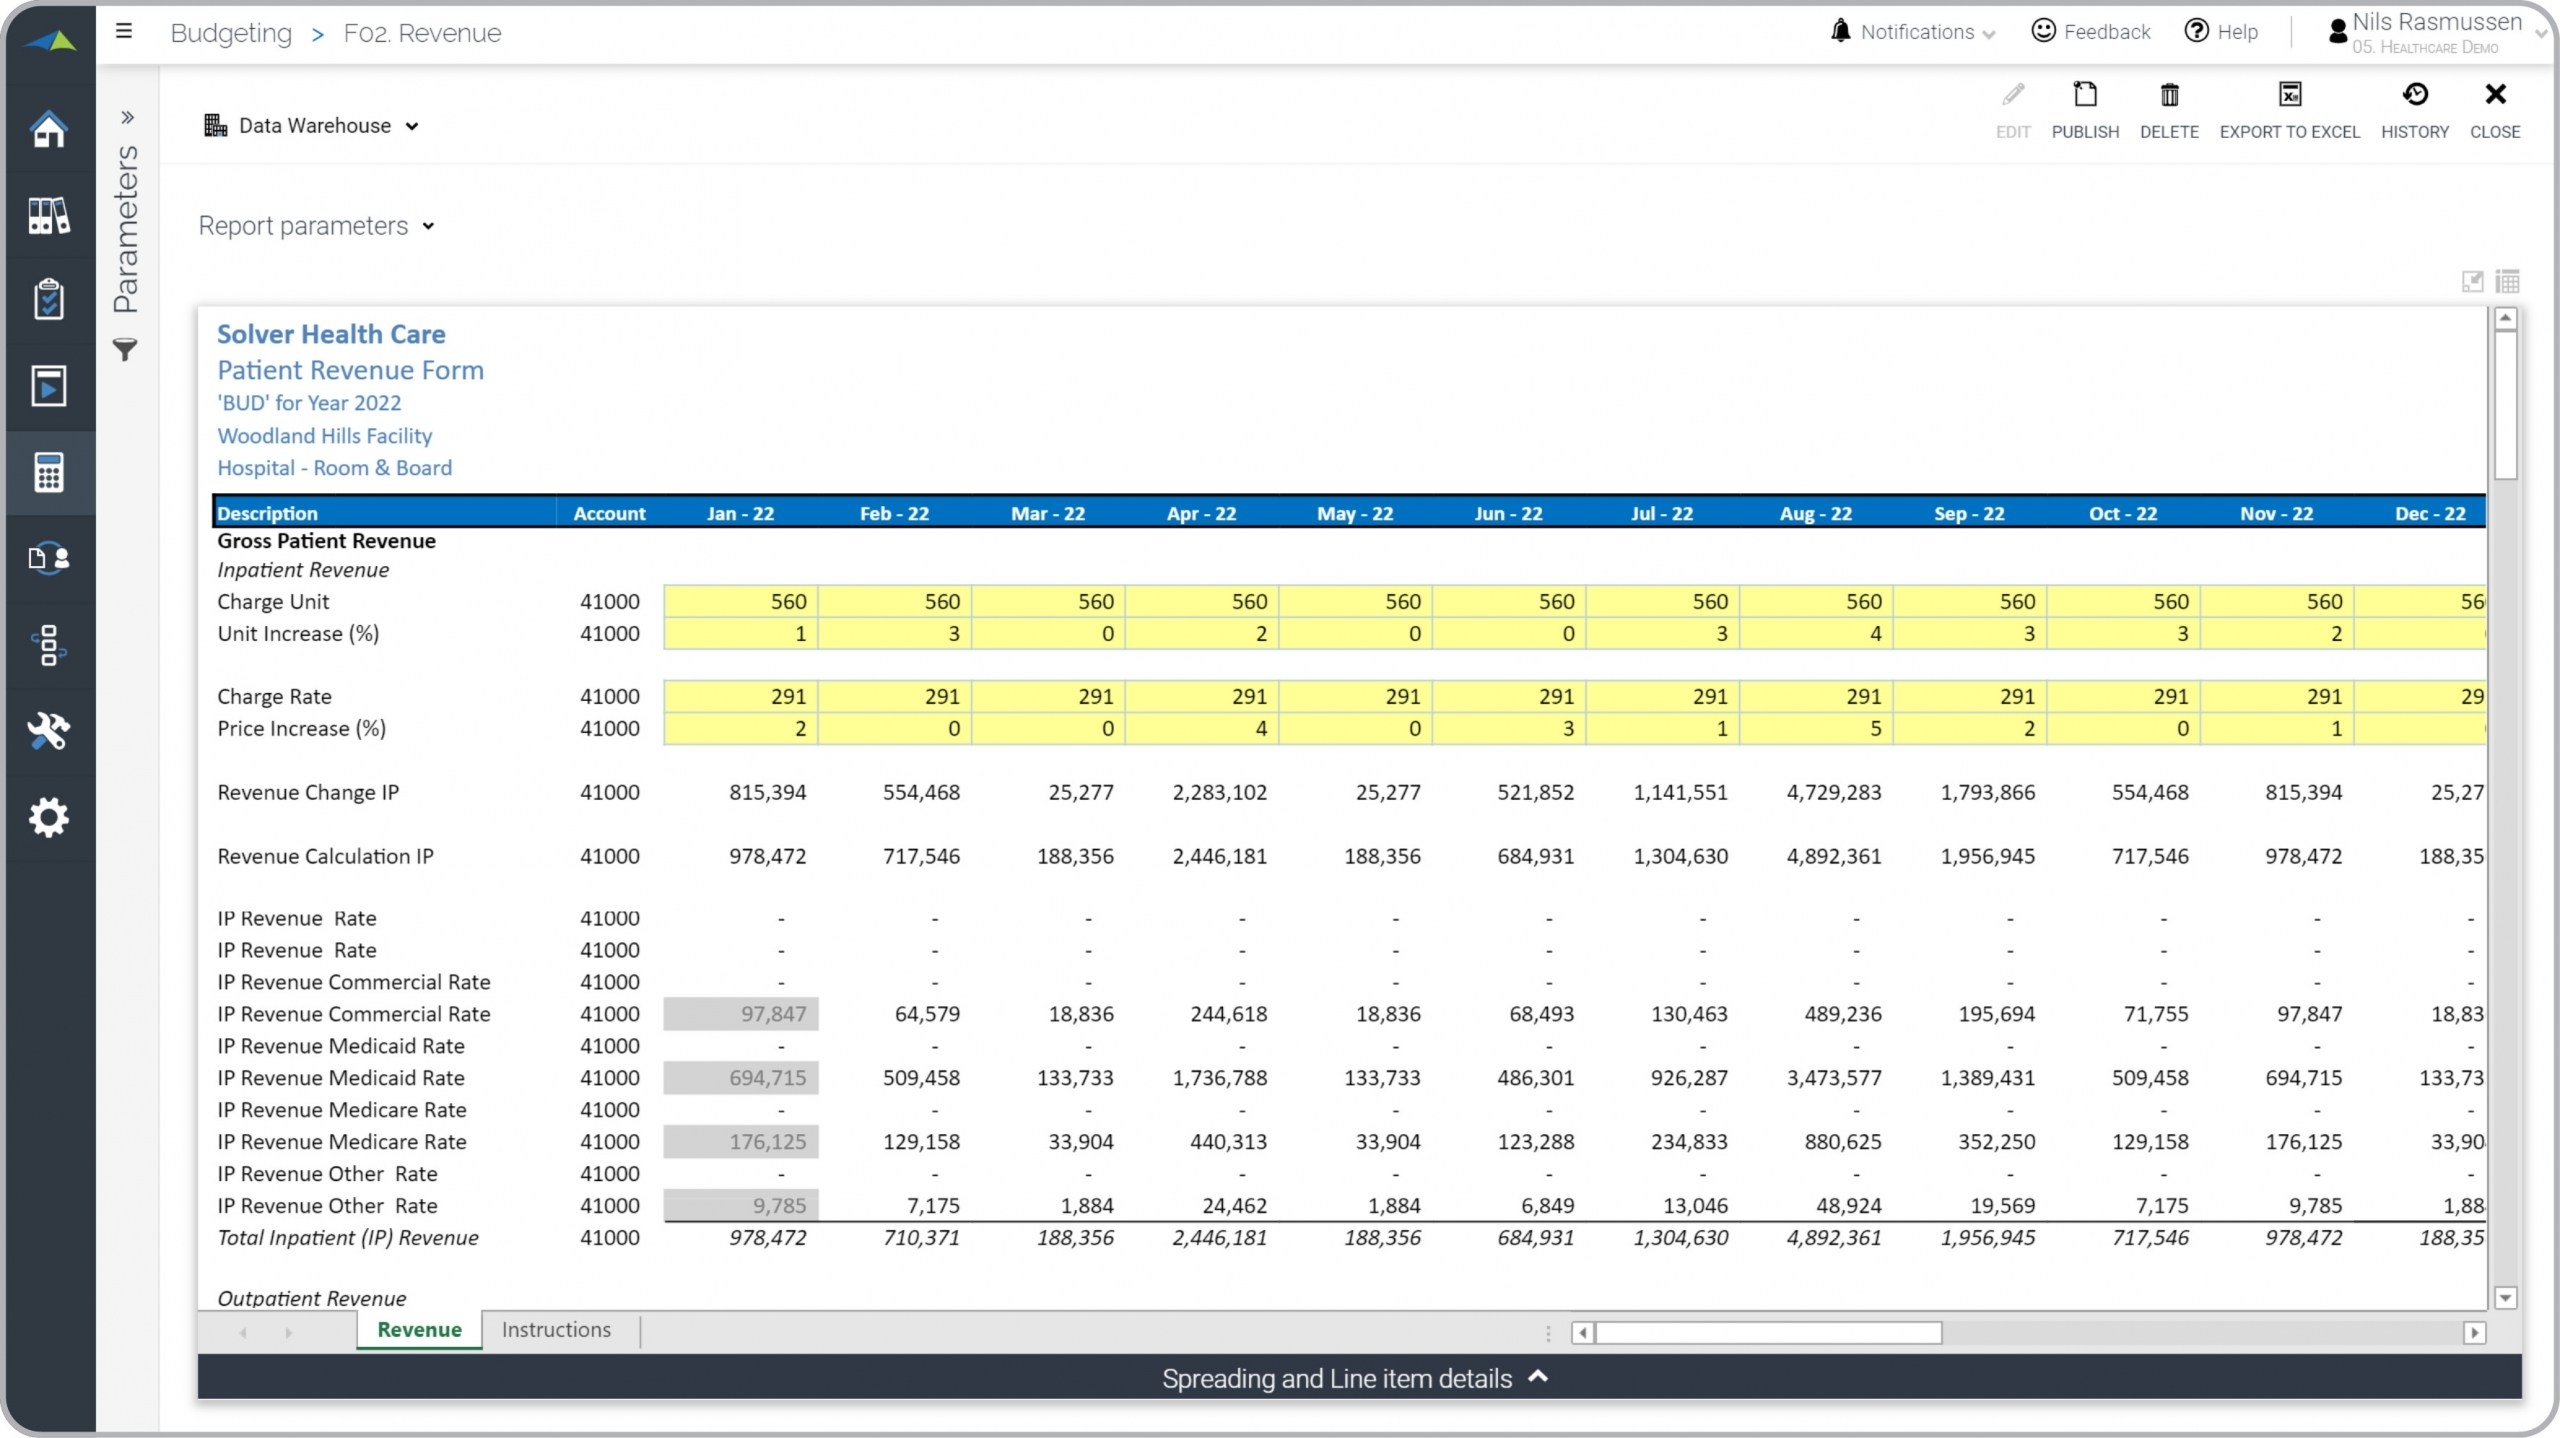
Task: Toggle the table grid view above the report
Action: click(x=2509, y=281)
